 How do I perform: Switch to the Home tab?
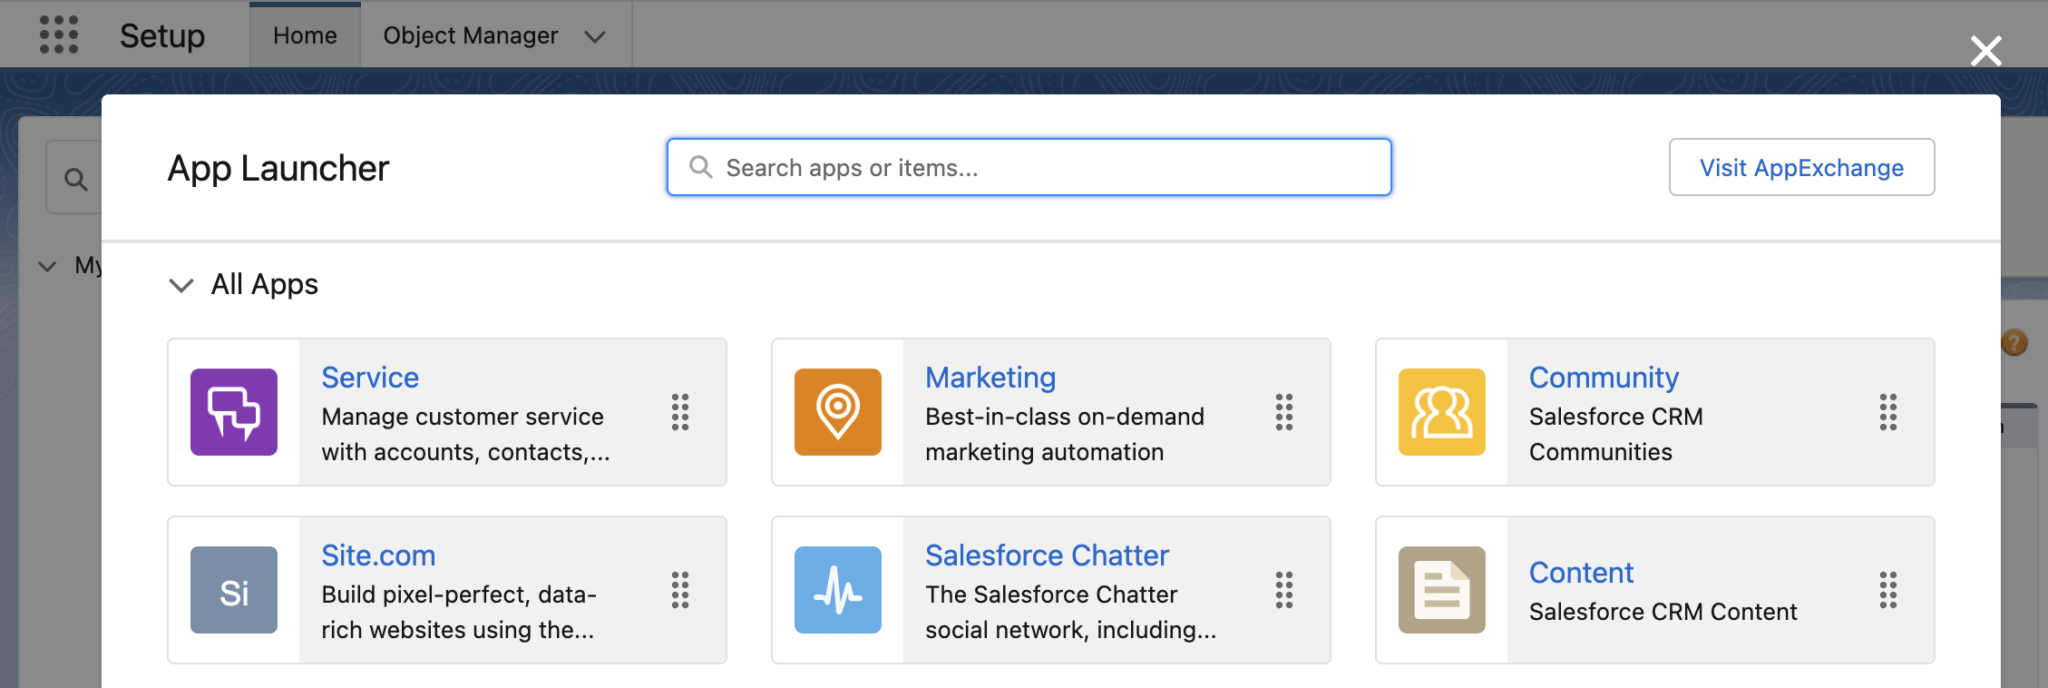(304, 35)
